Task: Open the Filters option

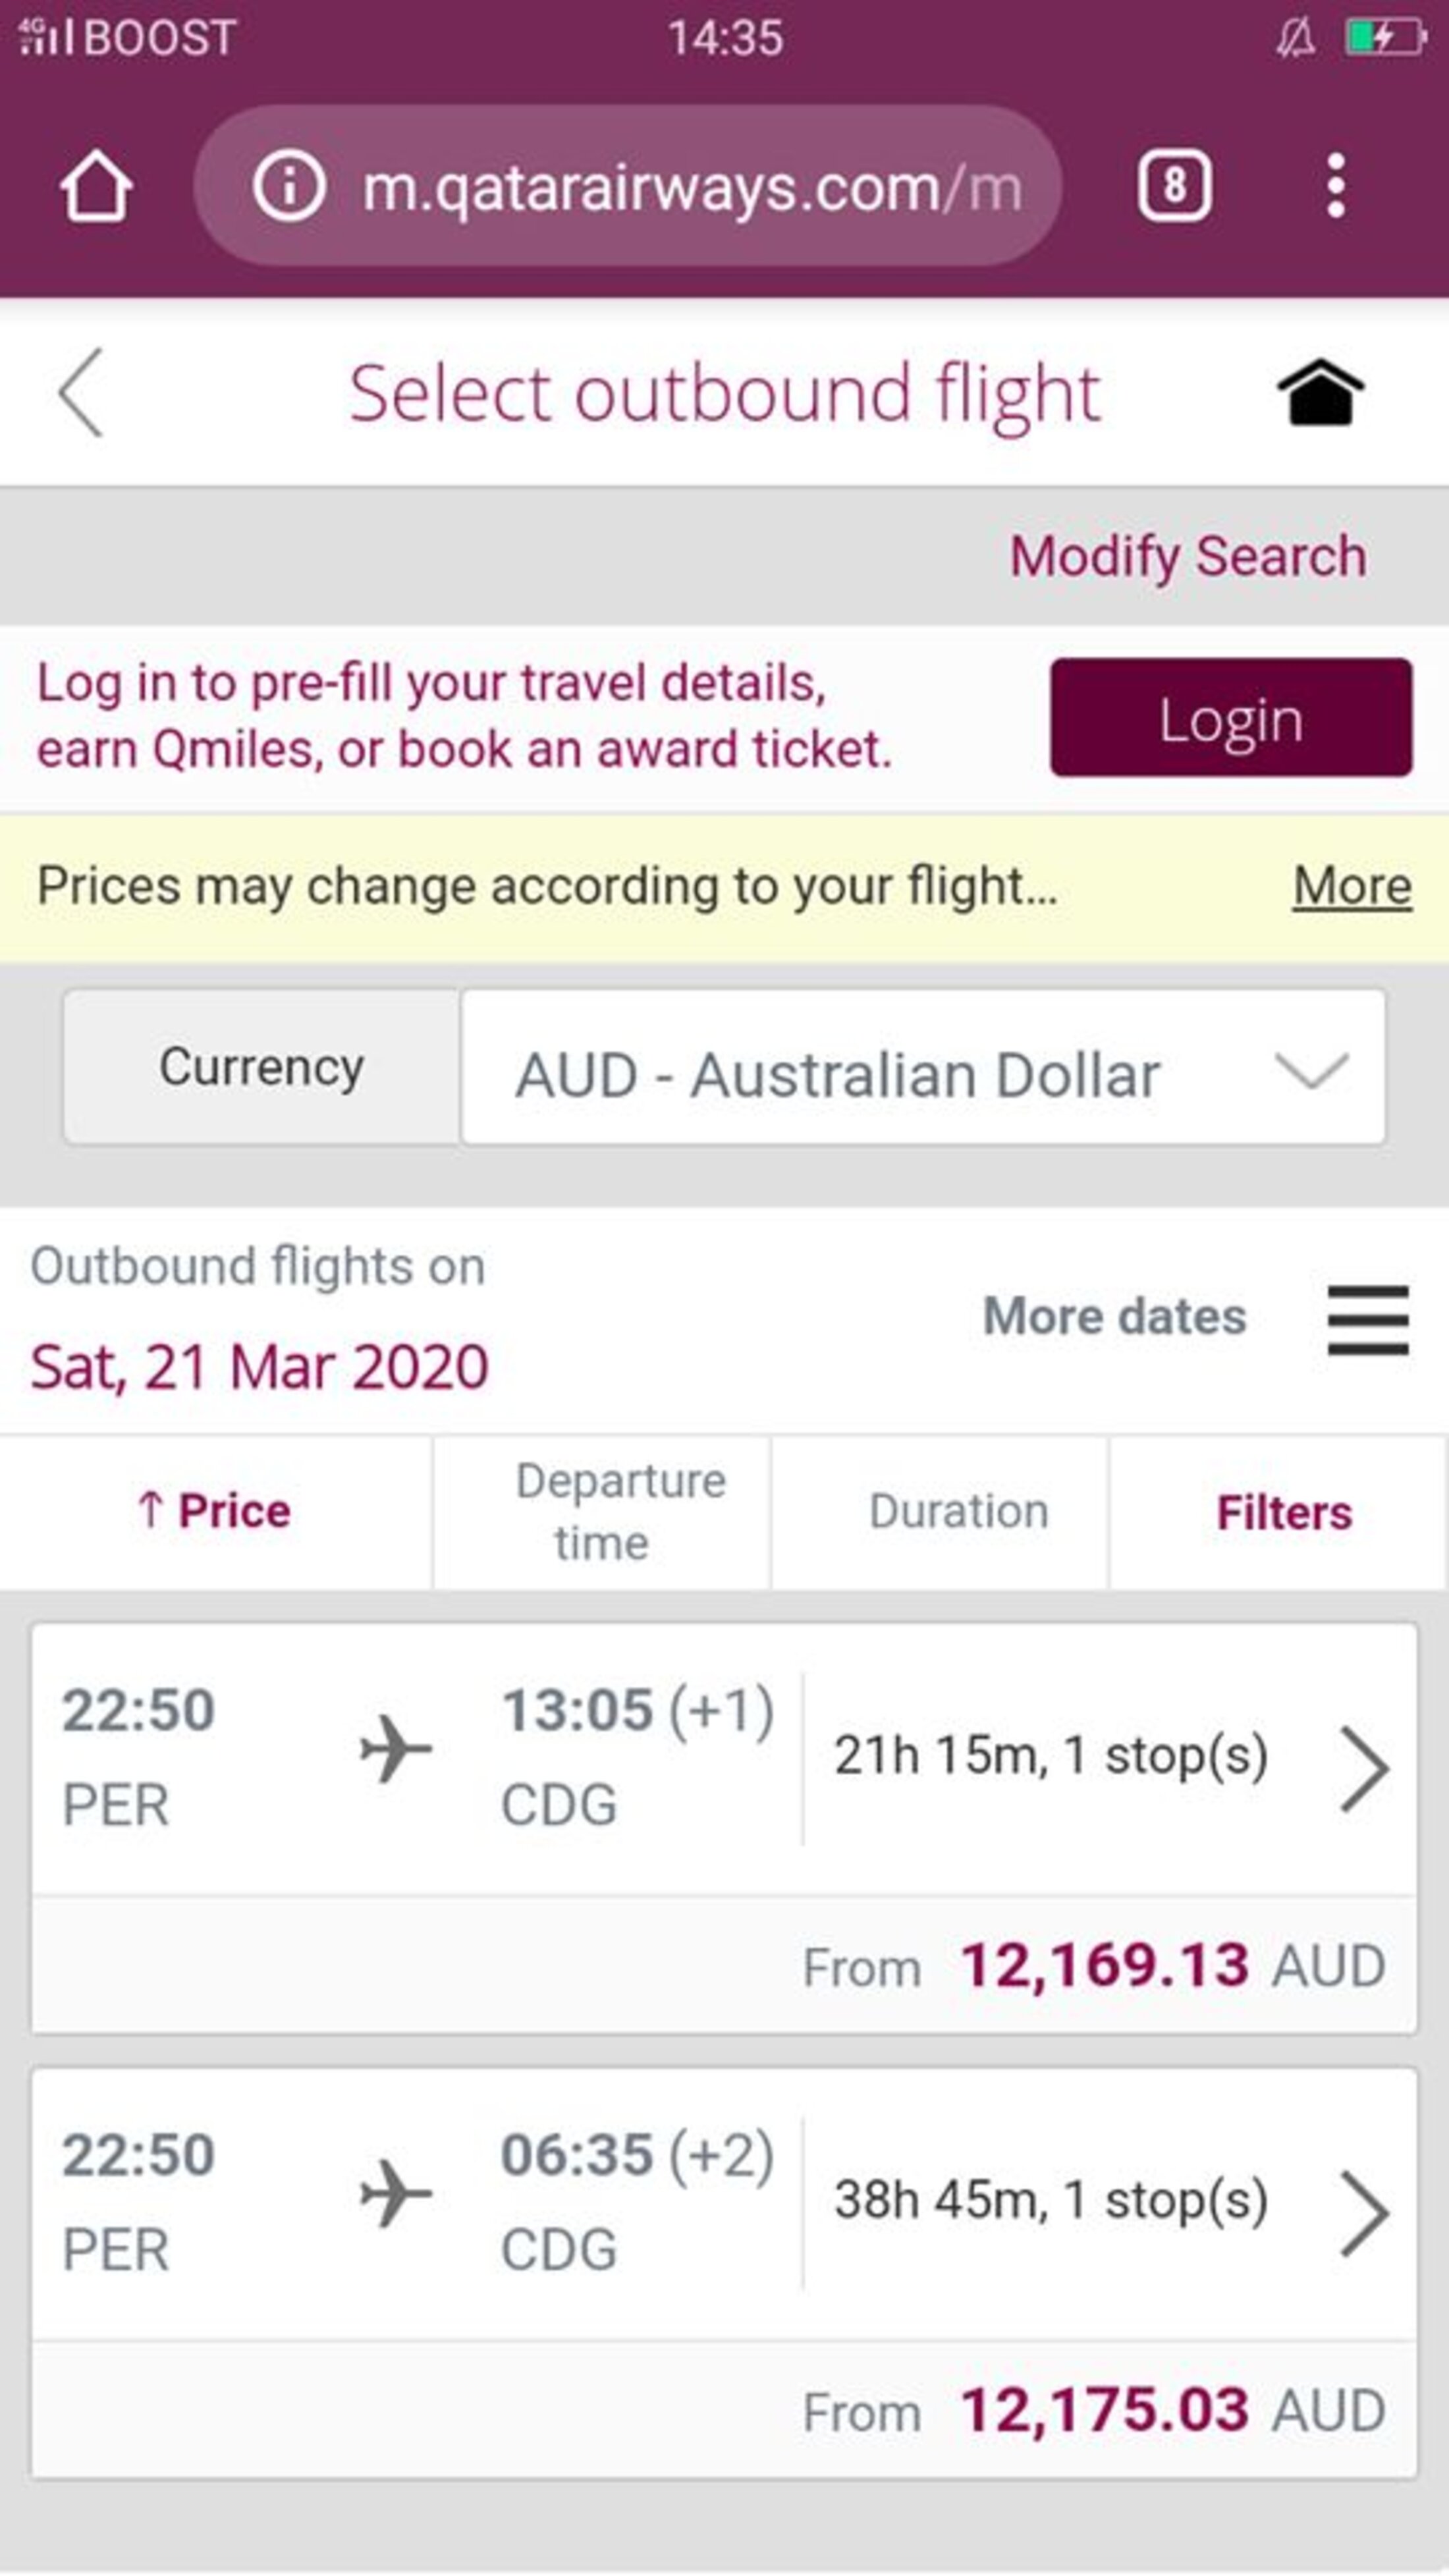Action: click(1283, 1512)
